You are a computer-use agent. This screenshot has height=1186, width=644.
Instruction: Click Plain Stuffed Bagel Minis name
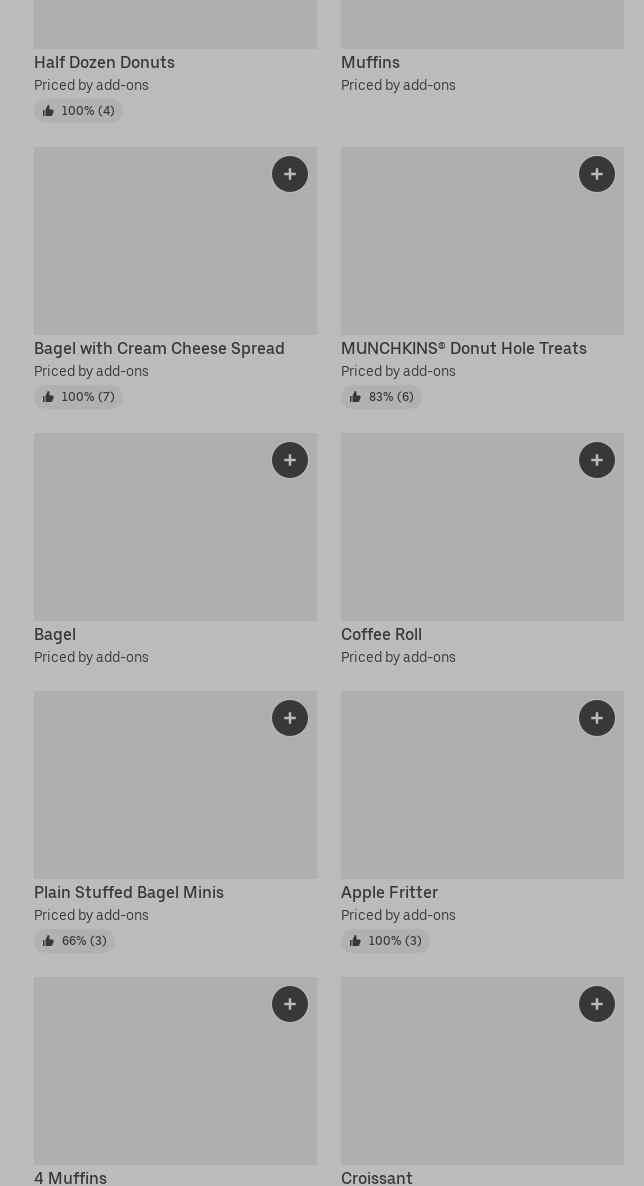[129, 892]
